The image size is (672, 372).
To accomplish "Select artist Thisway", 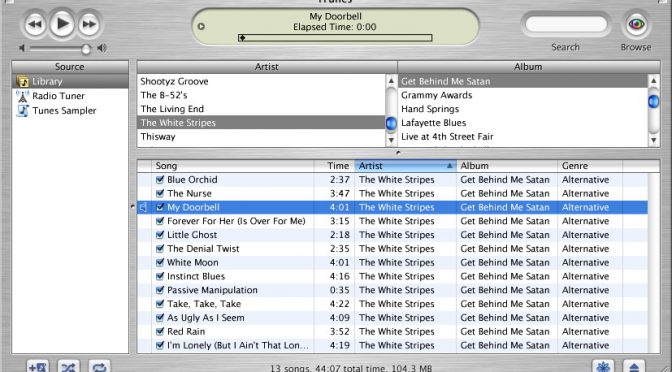I will point(261,136).
